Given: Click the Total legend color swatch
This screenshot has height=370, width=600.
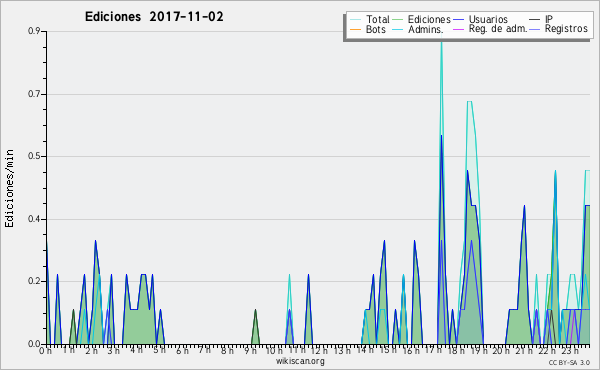Looking at the screenshot, I should 355,20.
